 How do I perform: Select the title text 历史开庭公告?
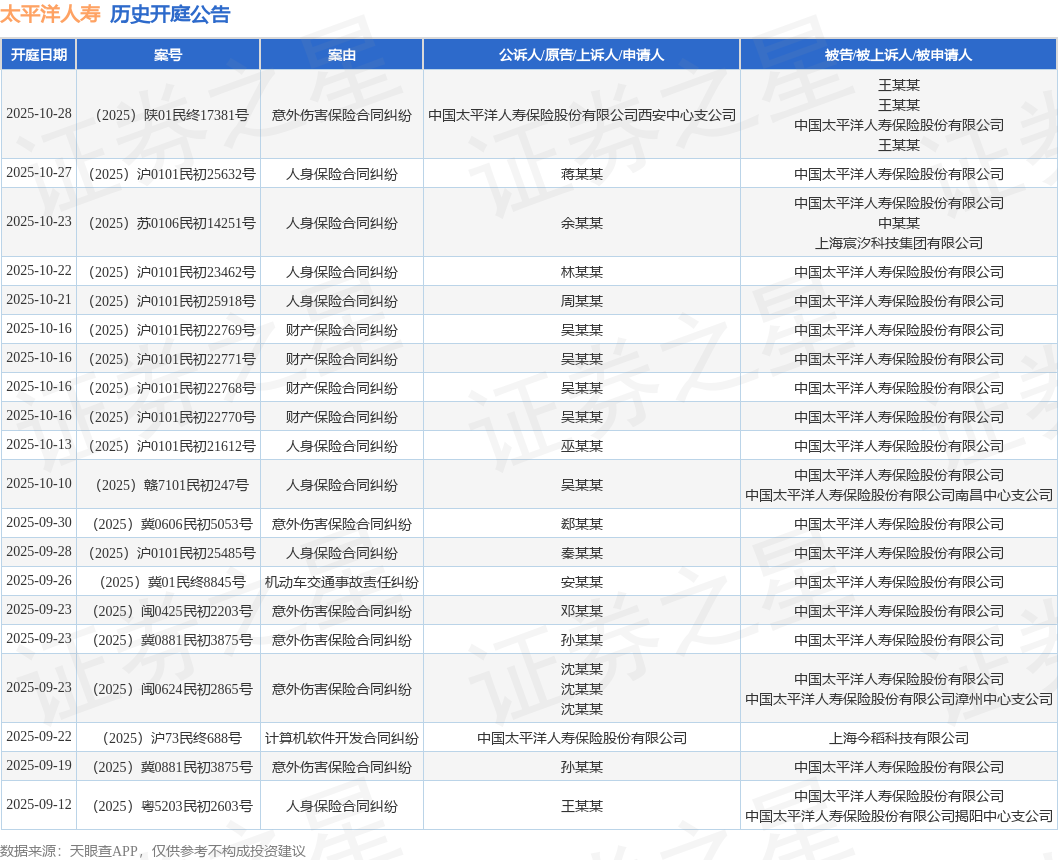click(170, 14)
